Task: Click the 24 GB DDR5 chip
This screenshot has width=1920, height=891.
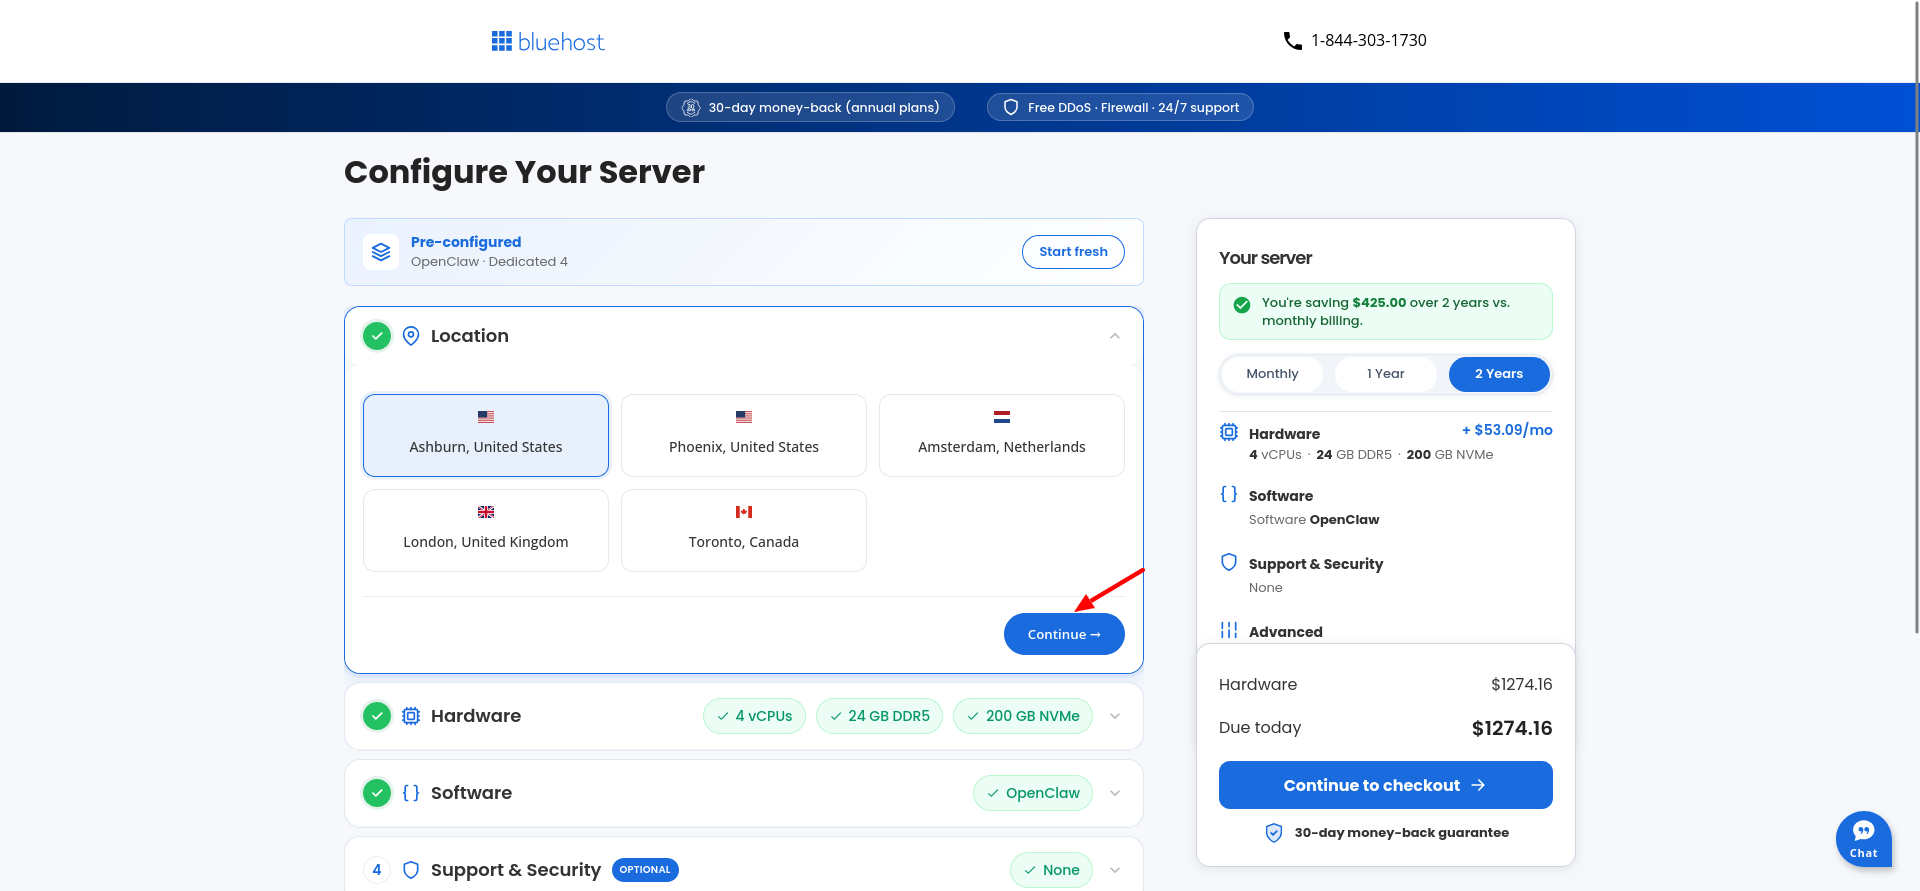Action: coord(879,716)
